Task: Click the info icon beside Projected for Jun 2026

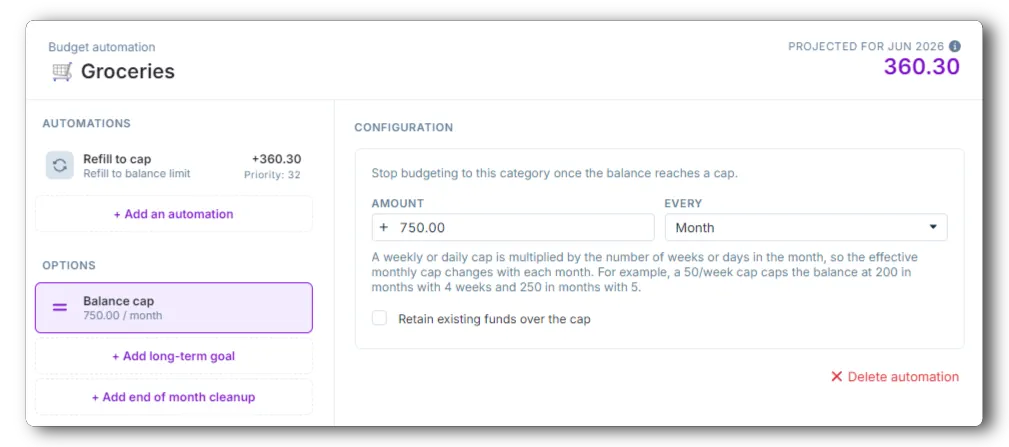Action: [955, 46]
